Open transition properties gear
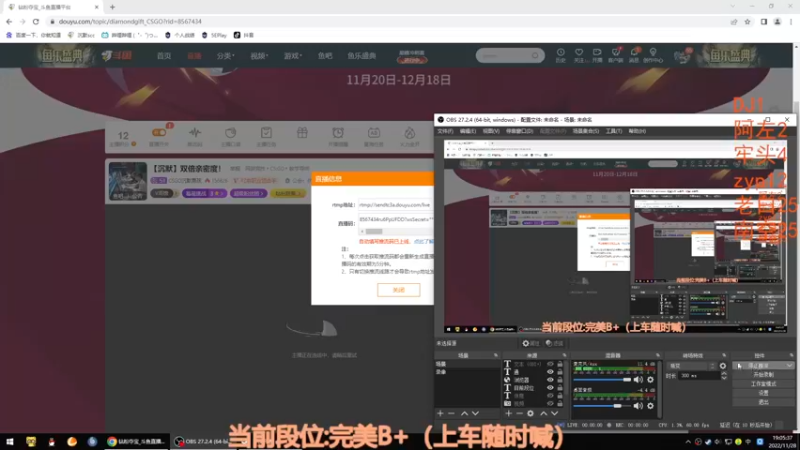Viewport: 800px width, 450px height. 723,366
